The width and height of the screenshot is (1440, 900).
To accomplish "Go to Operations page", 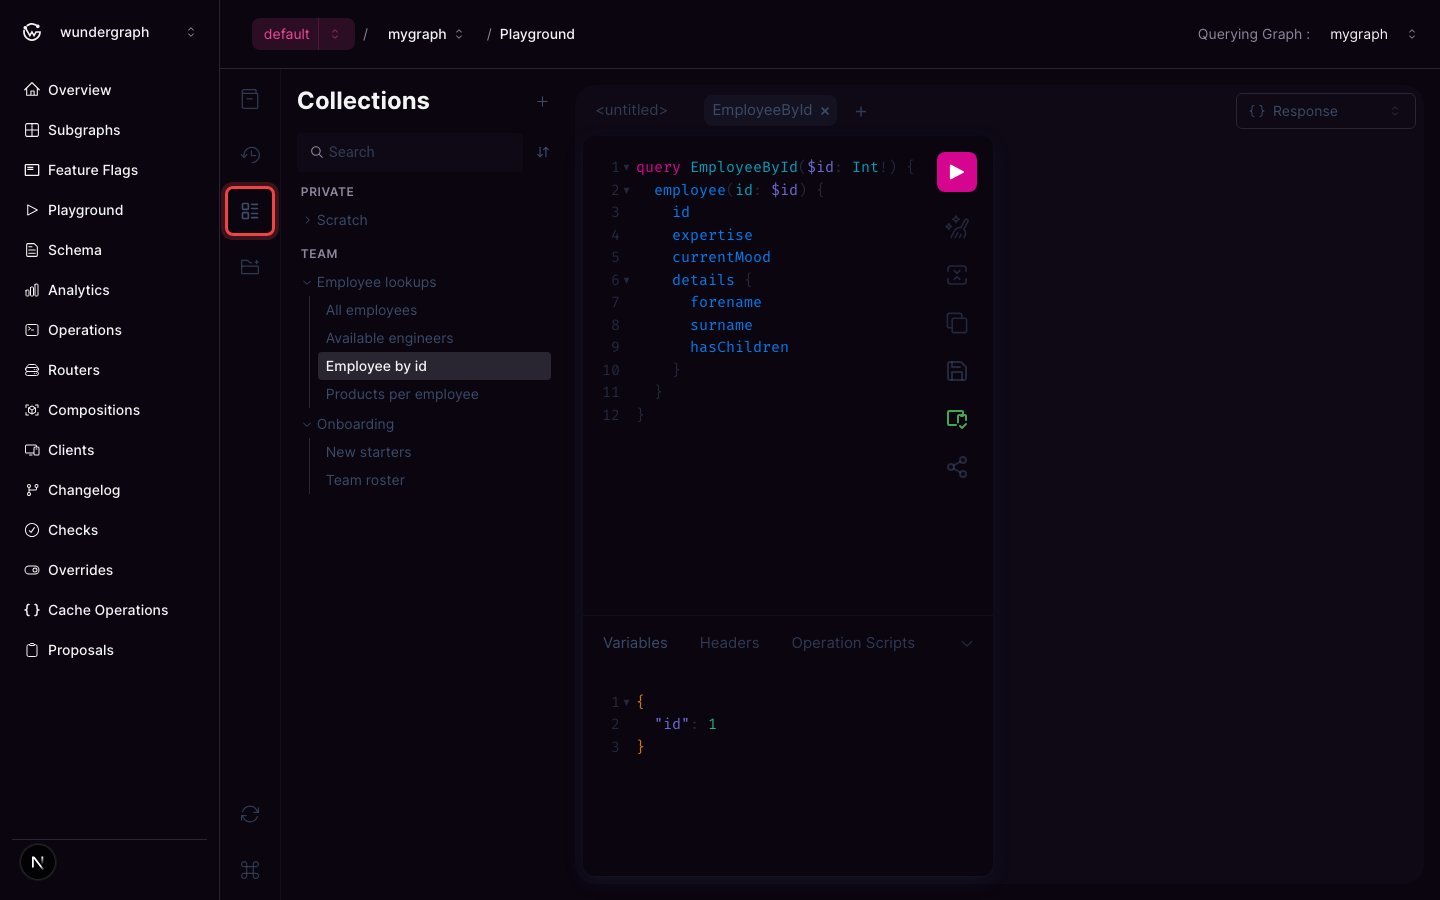I will (x=110, y=330).
